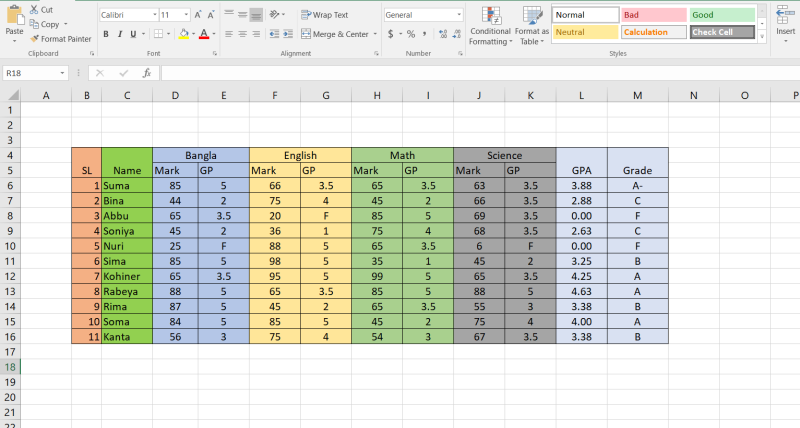Open the General number format dropdown
This screenshot has width=800, height=428.
coord(459,15)
